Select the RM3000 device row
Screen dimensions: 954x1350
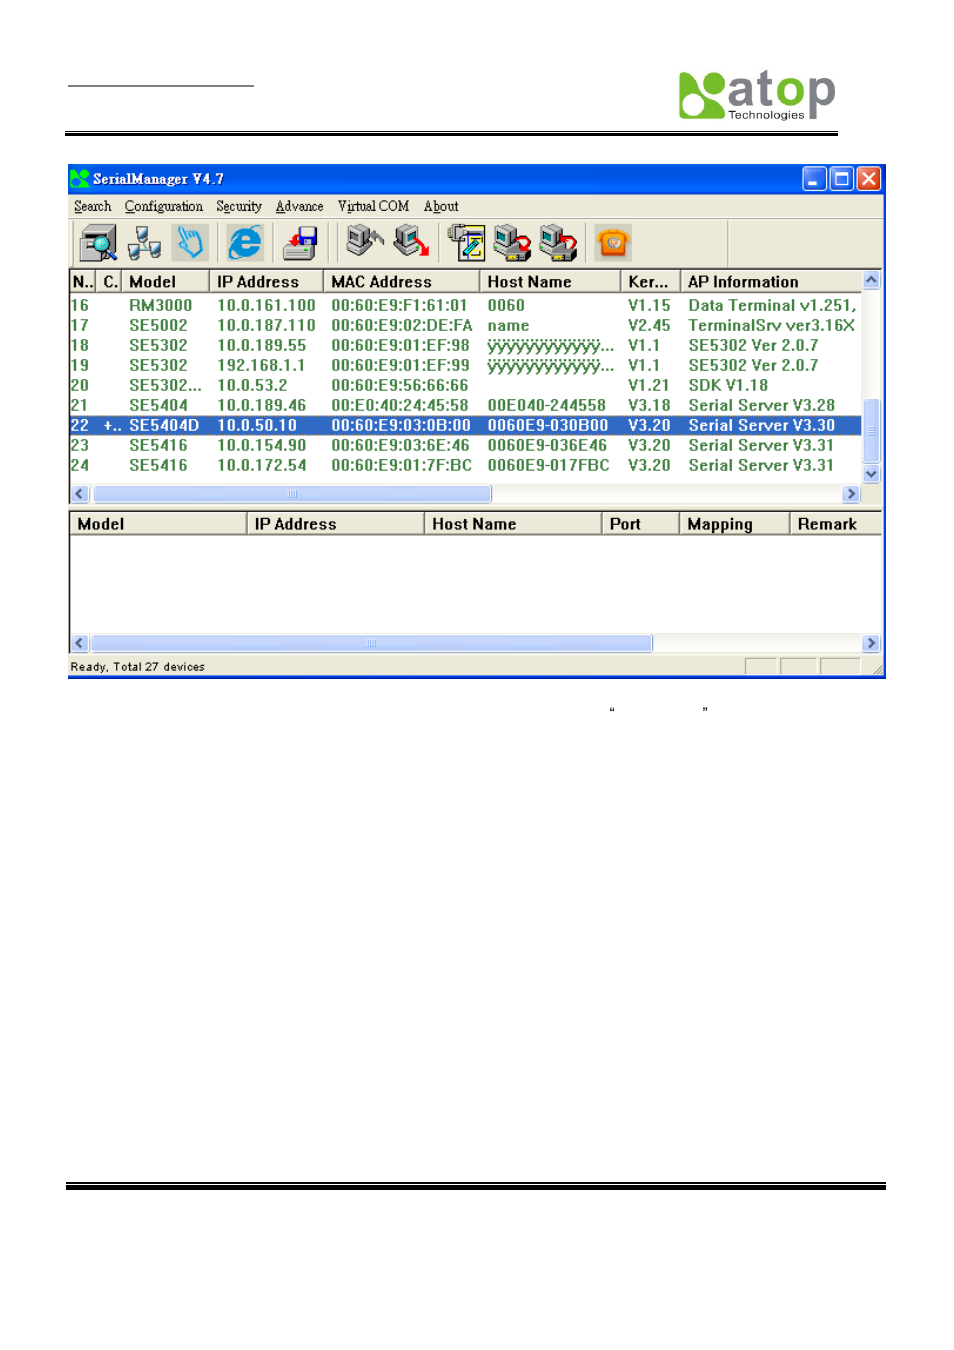click(x=466, y=305)
